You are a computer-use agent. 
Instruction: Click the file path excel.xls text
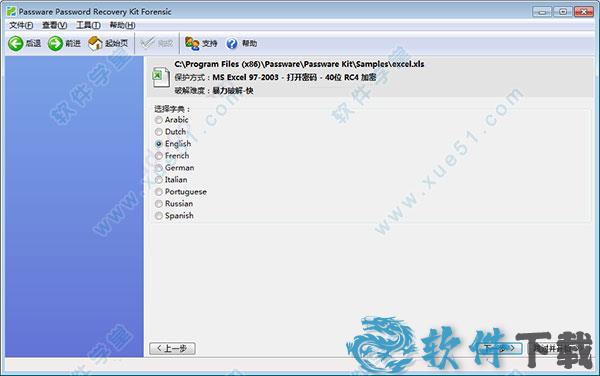tap(299, 64)
